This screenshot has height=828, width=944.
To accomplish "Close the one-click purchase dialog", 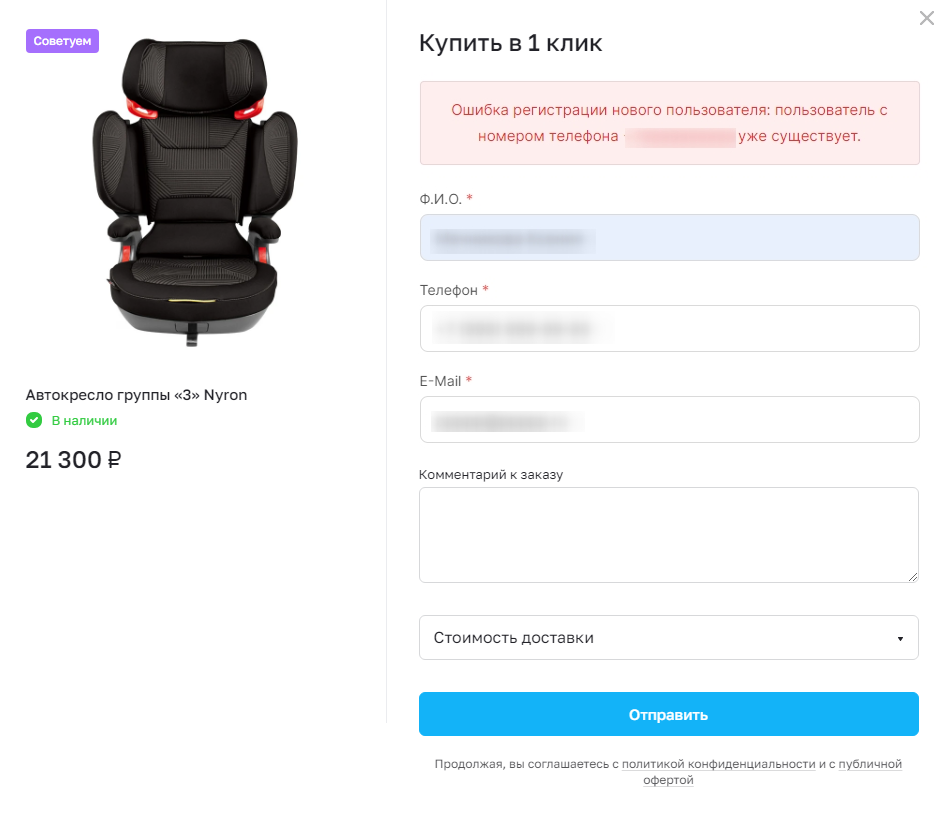I will (927, 18).
